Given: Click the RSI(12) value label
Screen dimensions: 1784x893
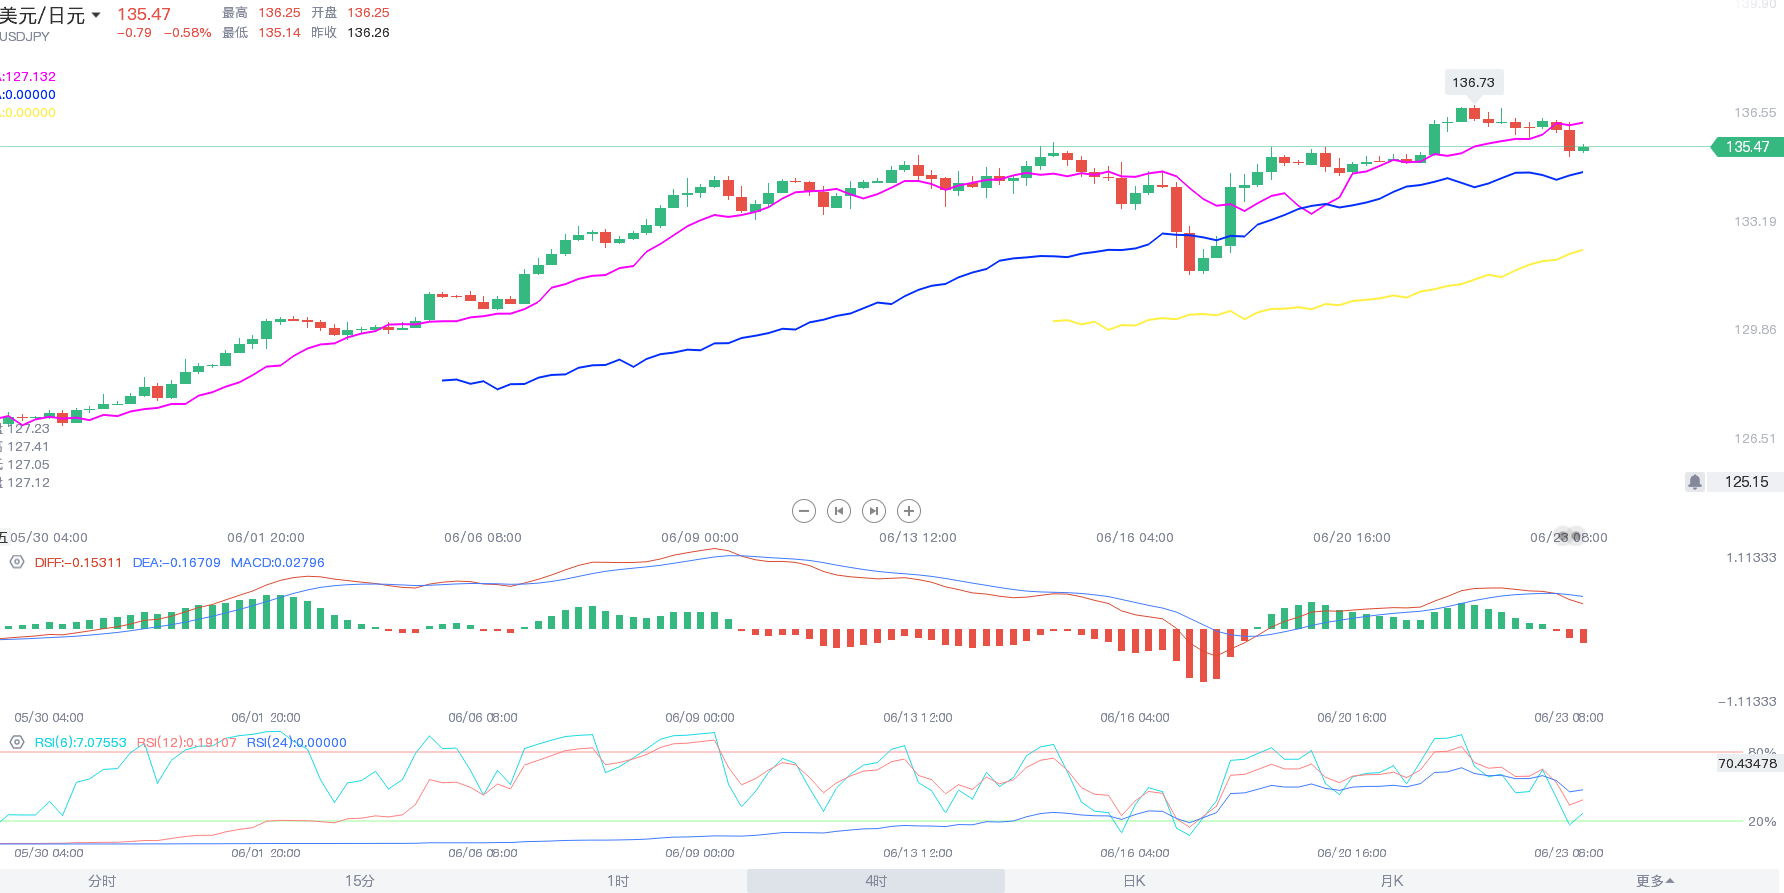Looking at the screenshot, I should pyautogui.click(x=187, y=743).
